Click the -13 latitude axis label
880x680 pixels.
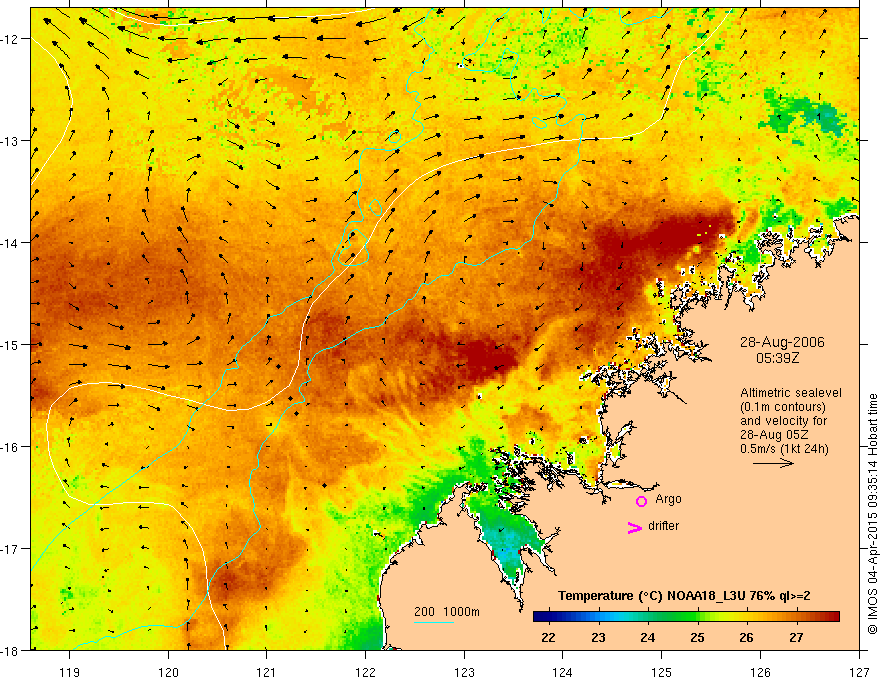coord(11,141)
